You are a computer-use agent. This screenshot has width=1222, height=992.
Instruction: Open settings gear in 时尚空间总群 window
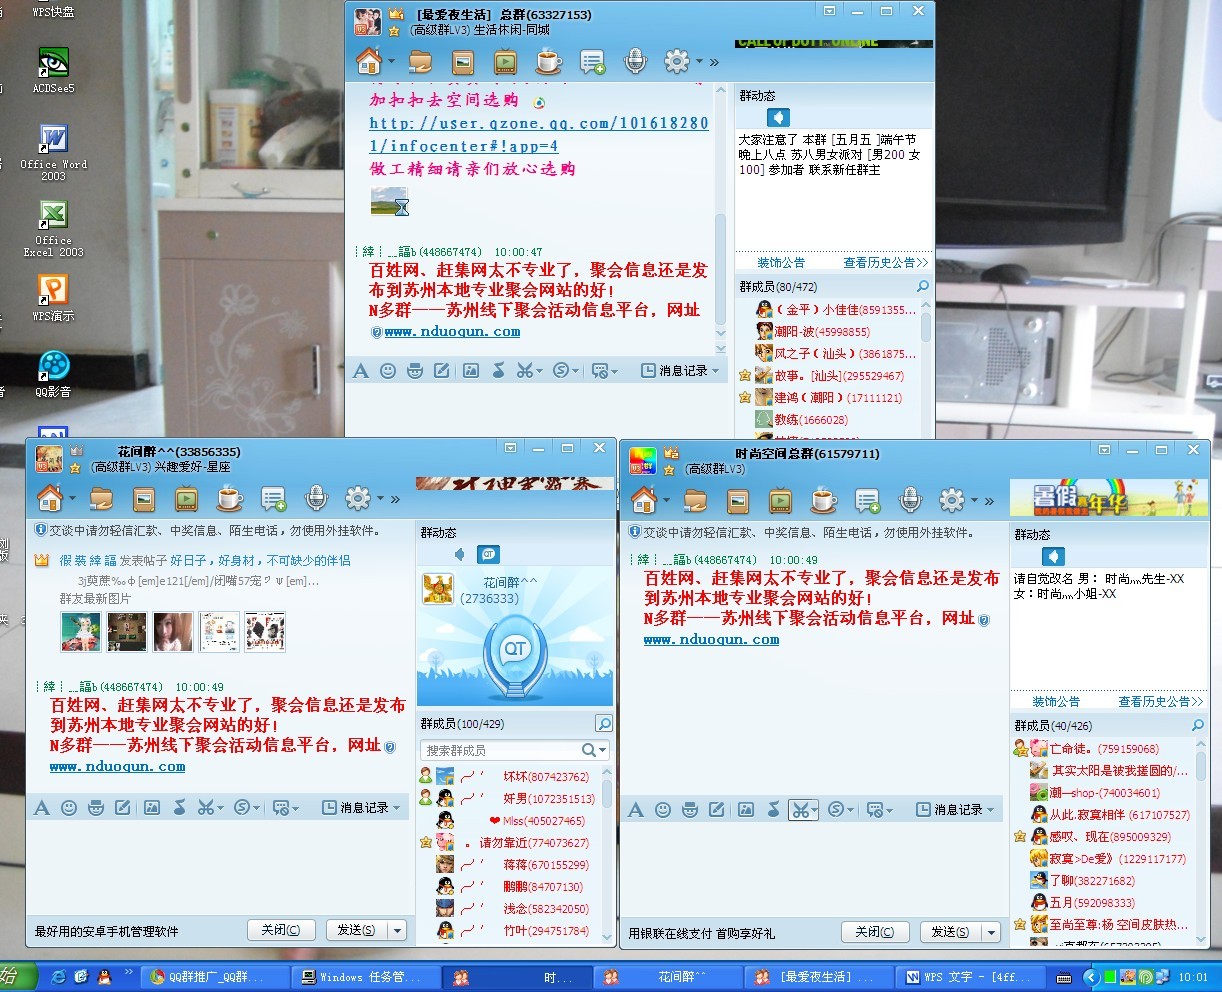pos(952,499)
